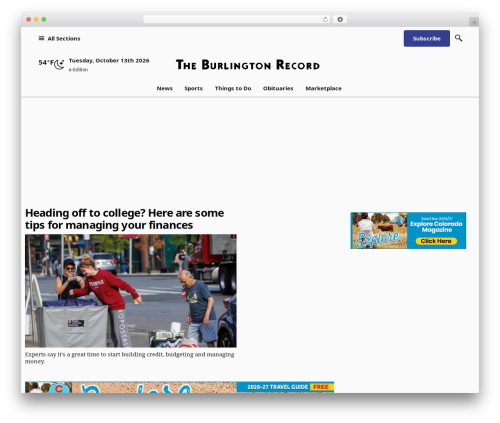This screenshot has width=500, height=423.
Task: Click the yellow Click Here ad button
Action: pyautogui.click(x=436, y=241)
